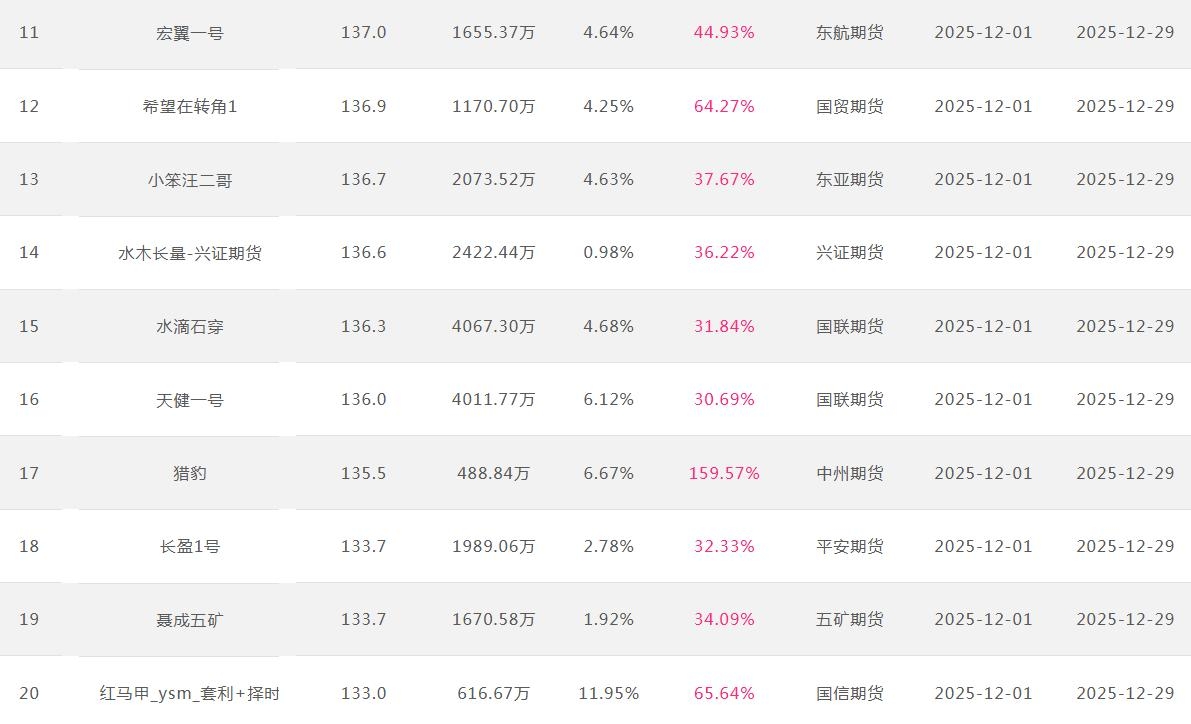This screenshot has width=1191, height=724.
Task: Select the rank number 16 cell
Action: point(29,400)
